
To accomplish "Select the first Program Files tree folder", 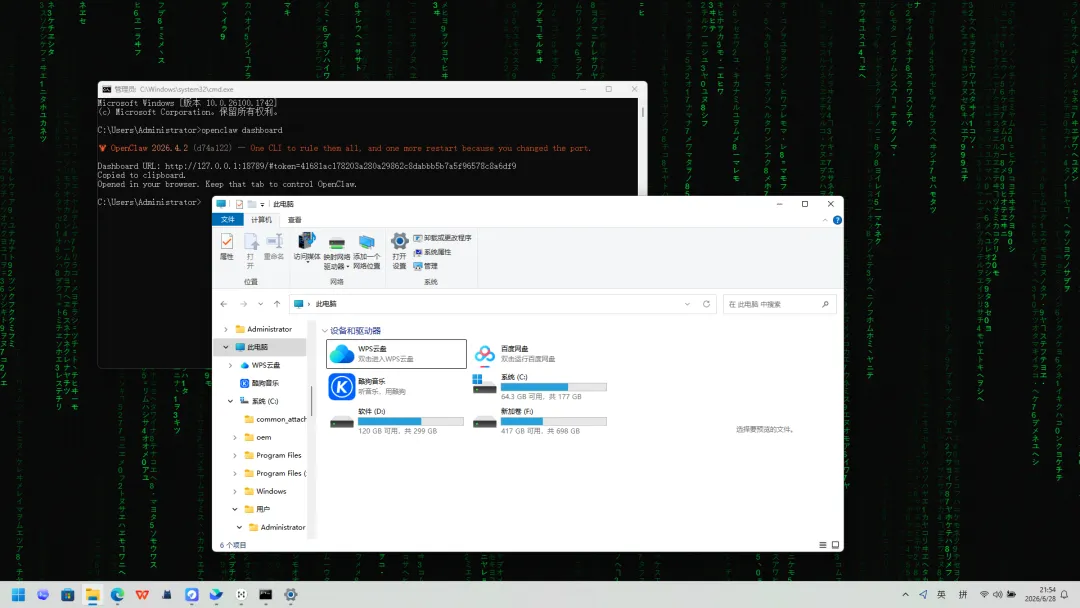I will click(273, 455).
